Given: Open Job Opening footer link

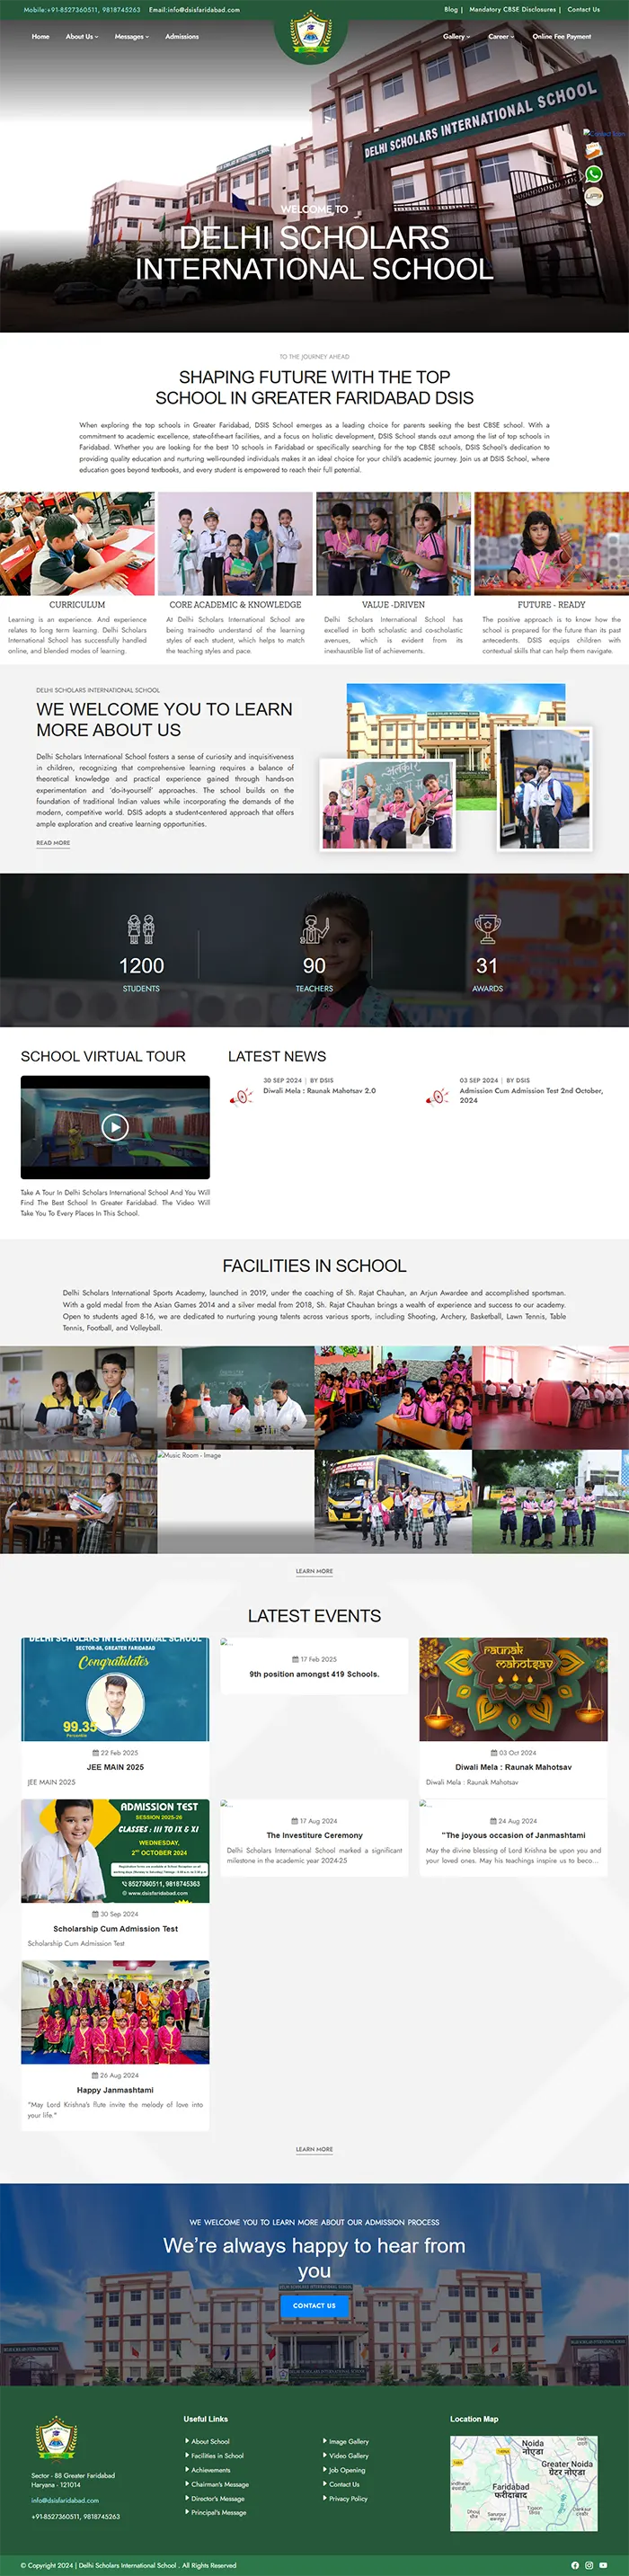Looking at the screenshot, I should [347, 2470].
